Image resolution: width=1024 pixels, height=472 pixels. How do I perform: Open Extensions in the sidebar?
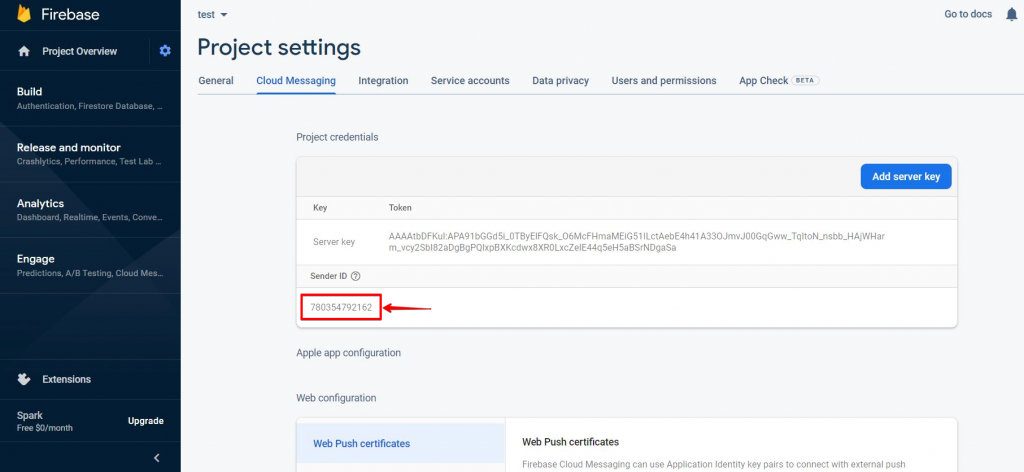[67, 379]
